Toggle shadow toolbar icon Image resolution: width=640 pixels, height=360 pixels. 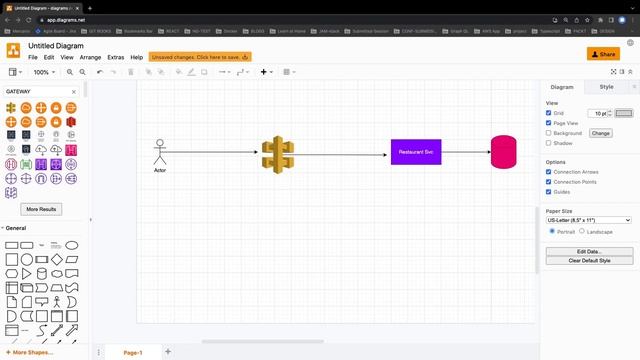coord(204,72)
